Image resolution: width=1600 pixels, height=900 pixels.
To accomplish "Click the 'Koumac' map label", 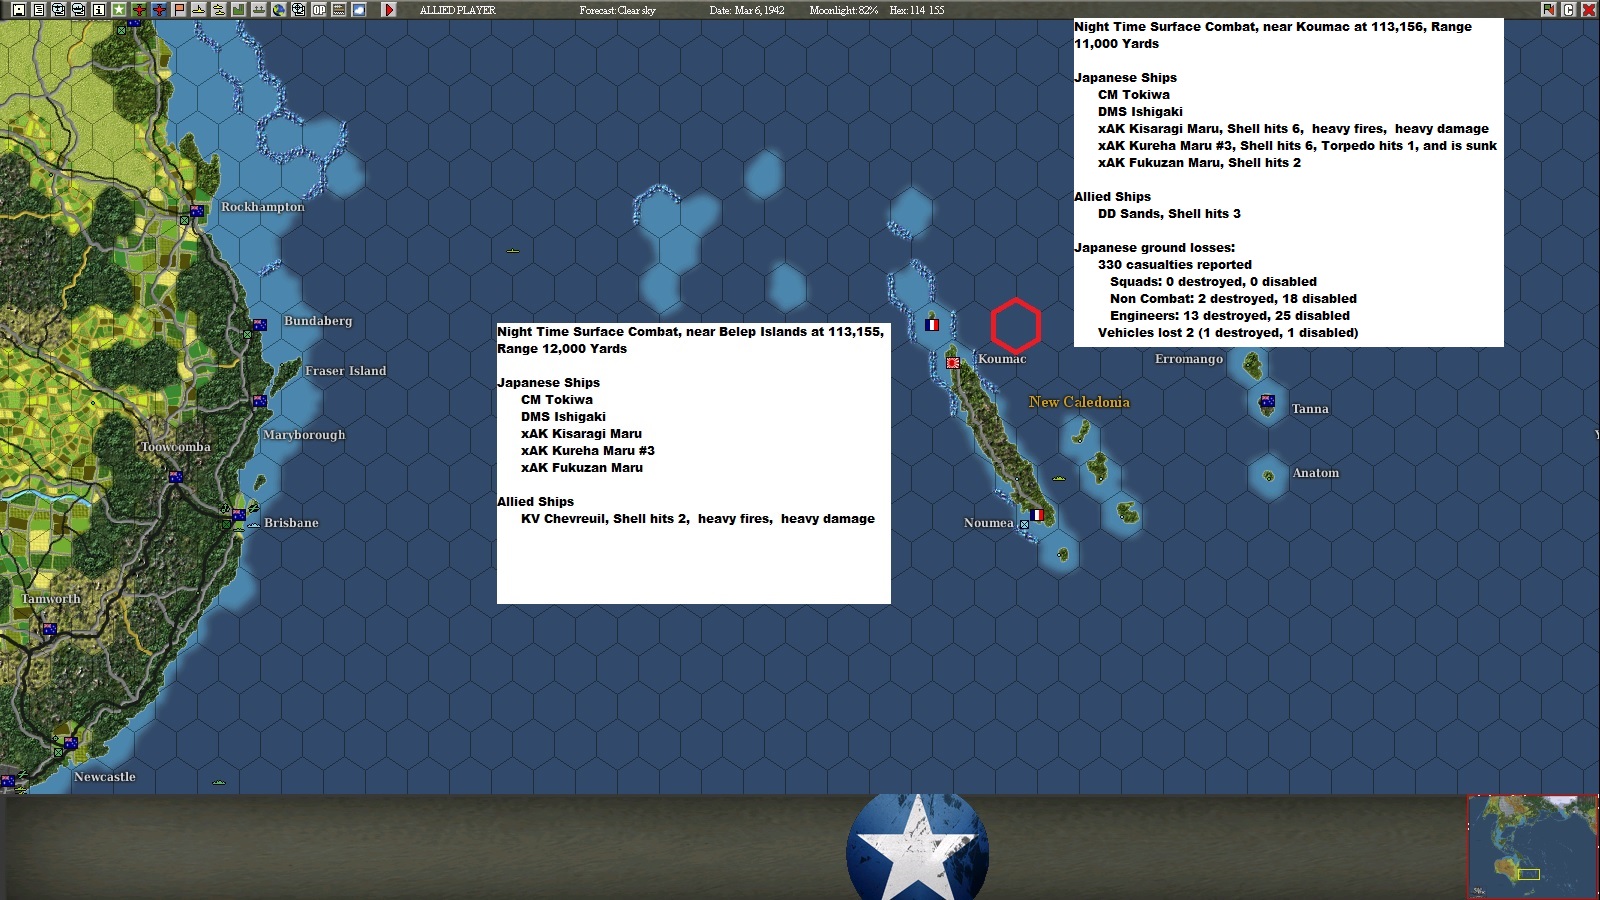I will [1002, 359].
